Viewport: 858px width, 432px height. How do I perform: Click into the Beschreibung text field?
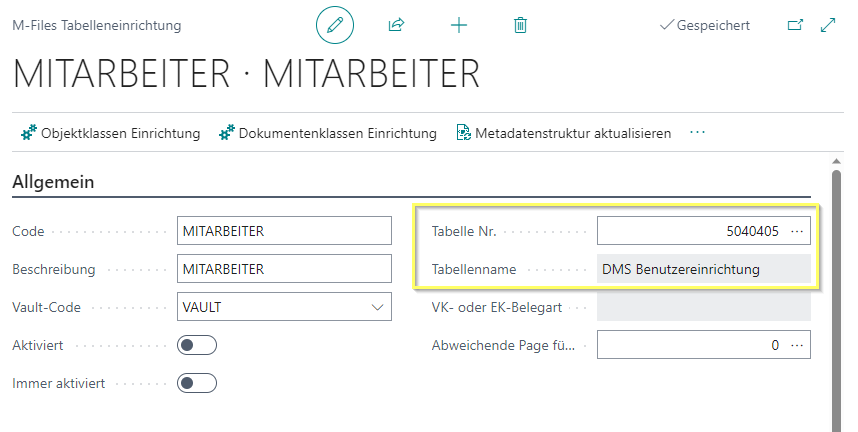284,269
